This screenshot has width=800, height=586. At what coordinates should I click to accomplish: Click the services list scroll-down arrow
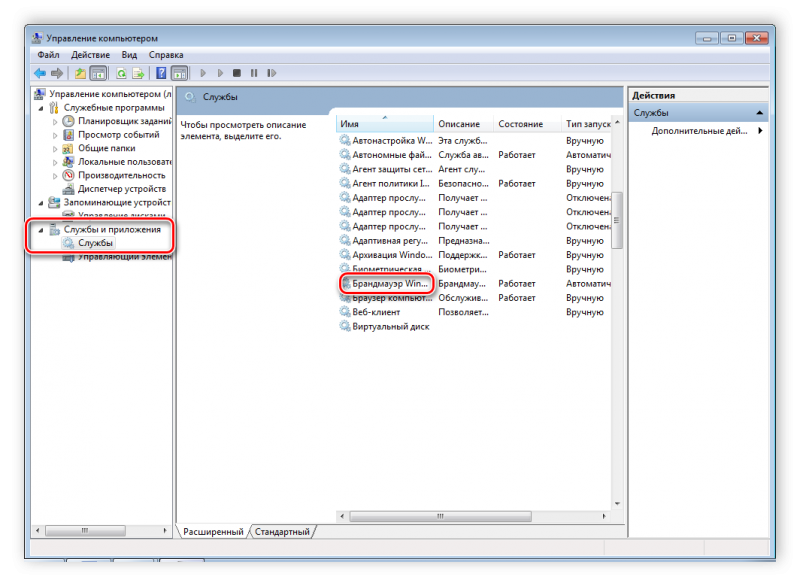tap(617, 503)
